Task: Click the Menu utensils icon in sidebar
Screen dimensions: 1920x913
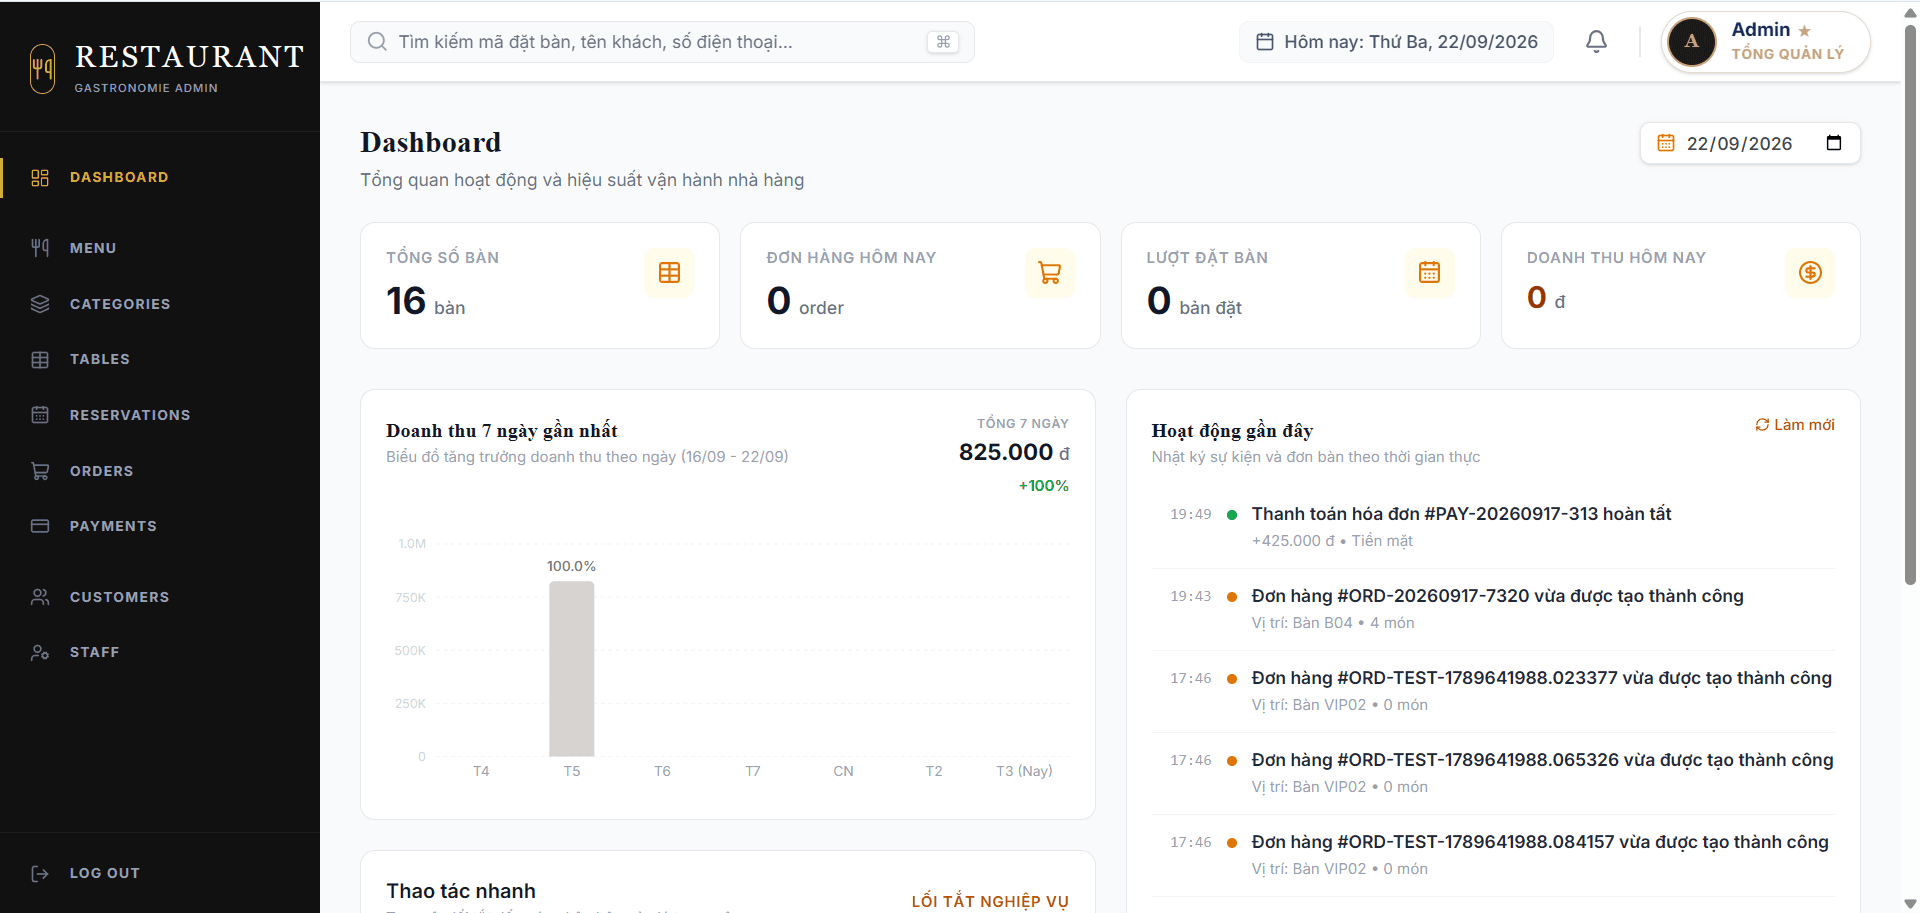Action: coord(40,248)
